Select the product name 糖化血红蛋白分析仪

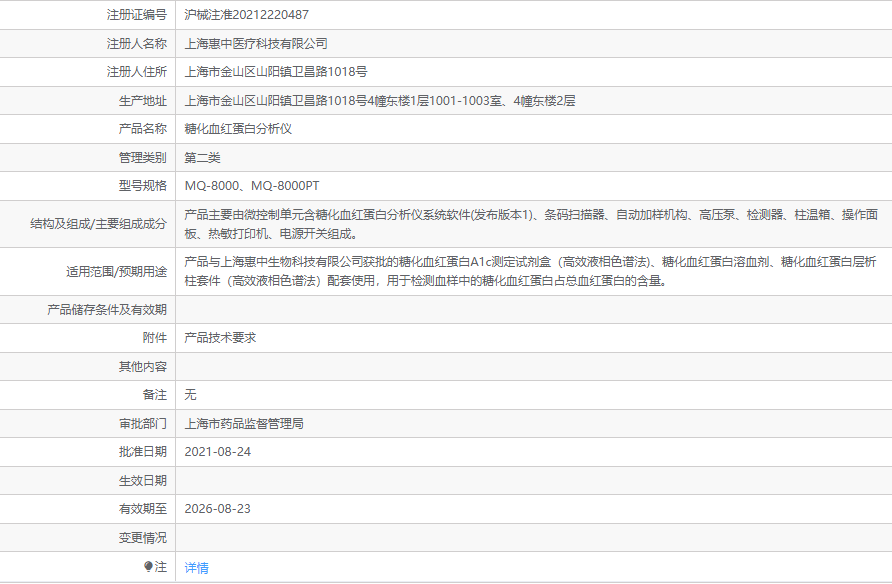click(238, 129)
